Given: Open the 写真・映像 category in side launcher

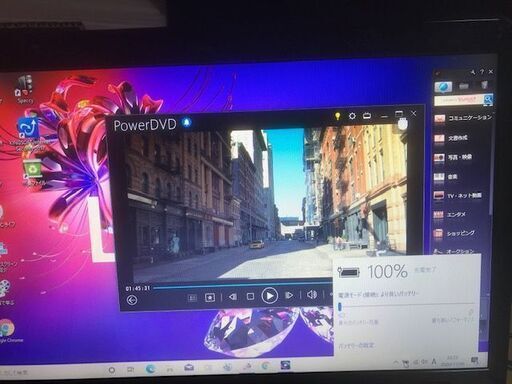Looking at the screenshot, I should point(453,157).
